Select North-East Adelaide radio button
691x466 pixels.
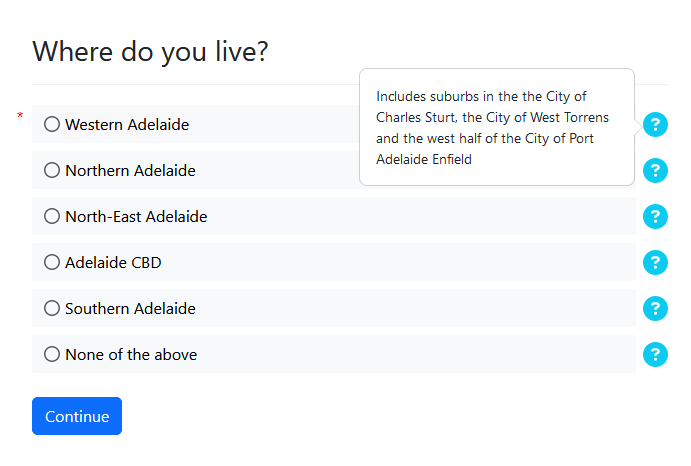pyautogui.click(x=52, y=217)
